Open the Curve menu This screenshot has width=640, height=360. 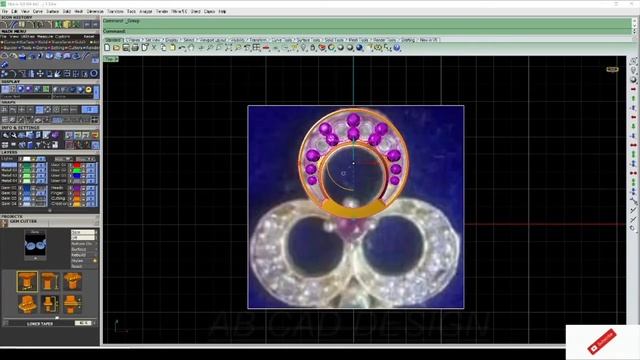pos(38,11)
